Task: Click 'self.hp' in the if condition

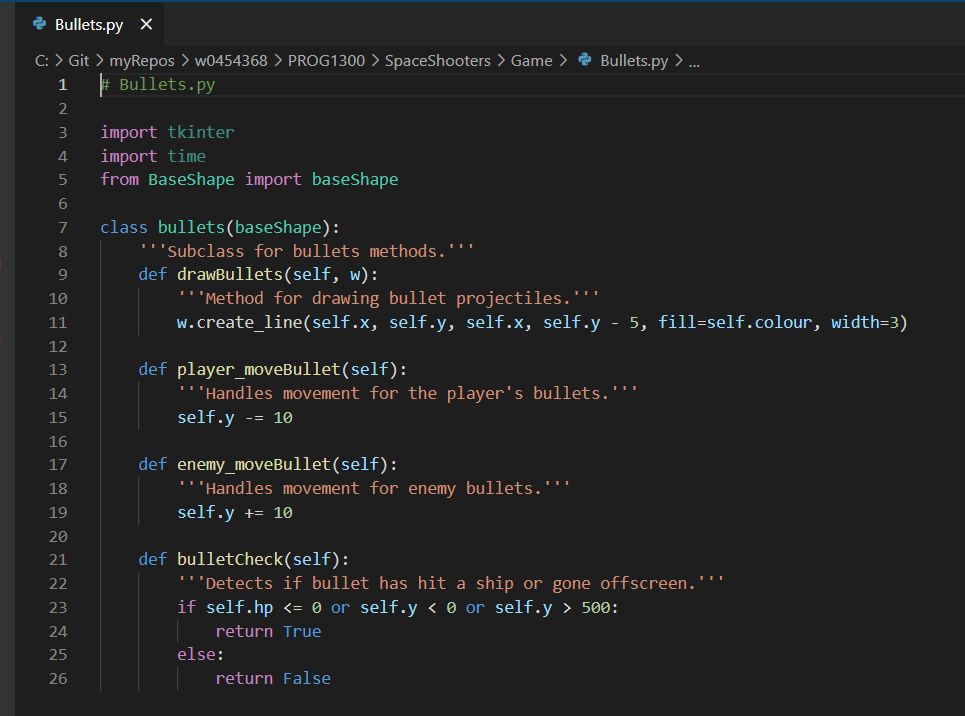Action: point(239,608)
